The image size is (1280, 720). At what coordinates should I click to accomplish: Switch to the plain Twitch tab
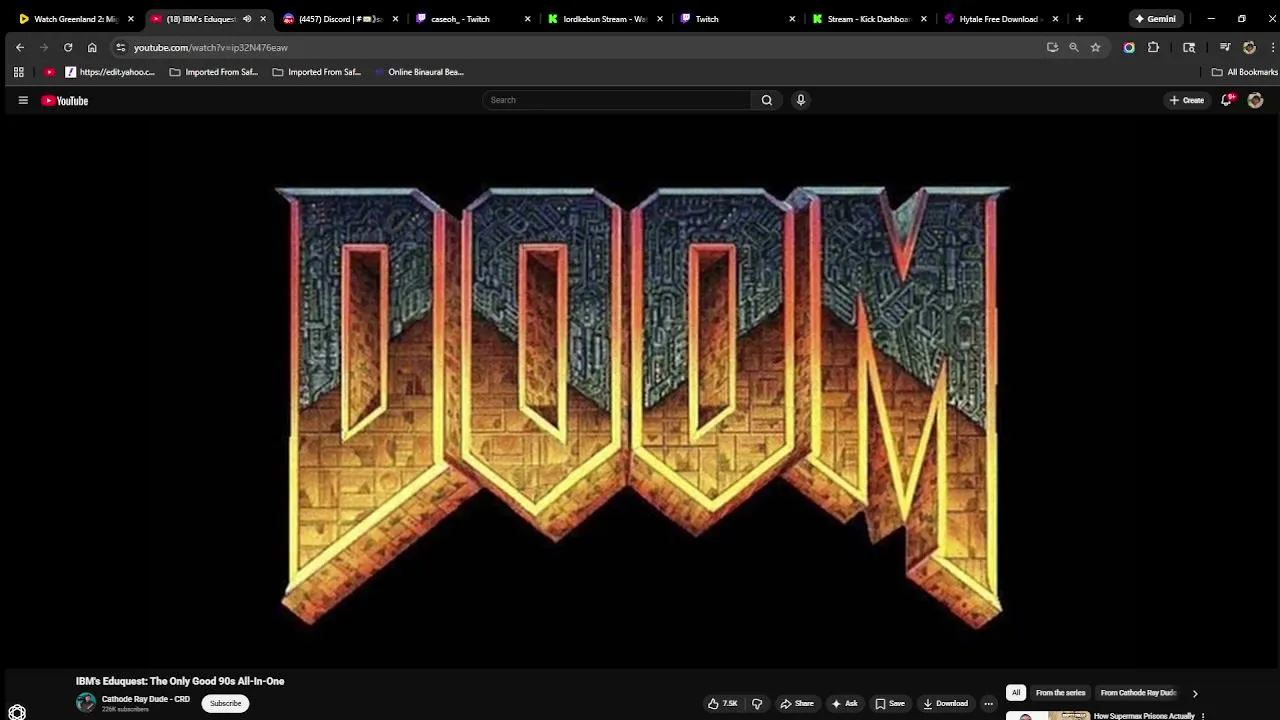tap(736, 19)
